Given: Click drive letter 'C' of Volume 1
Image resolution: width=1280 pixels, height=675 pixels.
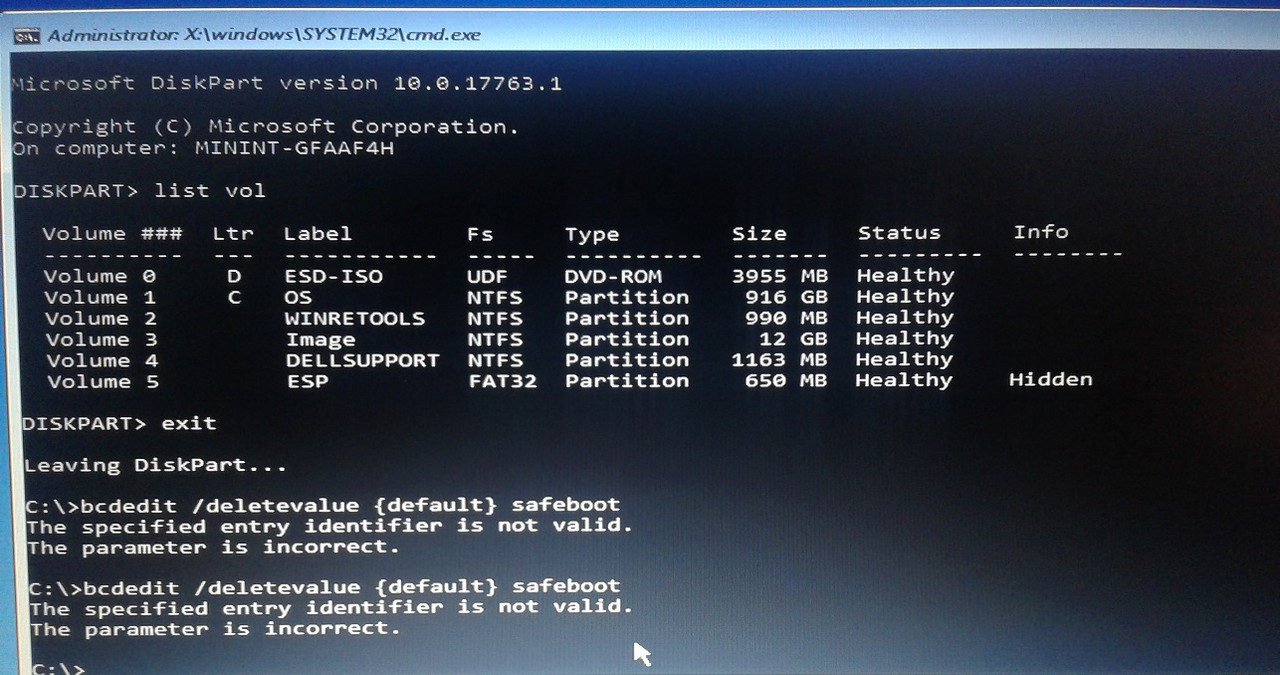Looking at the screenshot, I should pyautogui.click(x=235, y=298).
